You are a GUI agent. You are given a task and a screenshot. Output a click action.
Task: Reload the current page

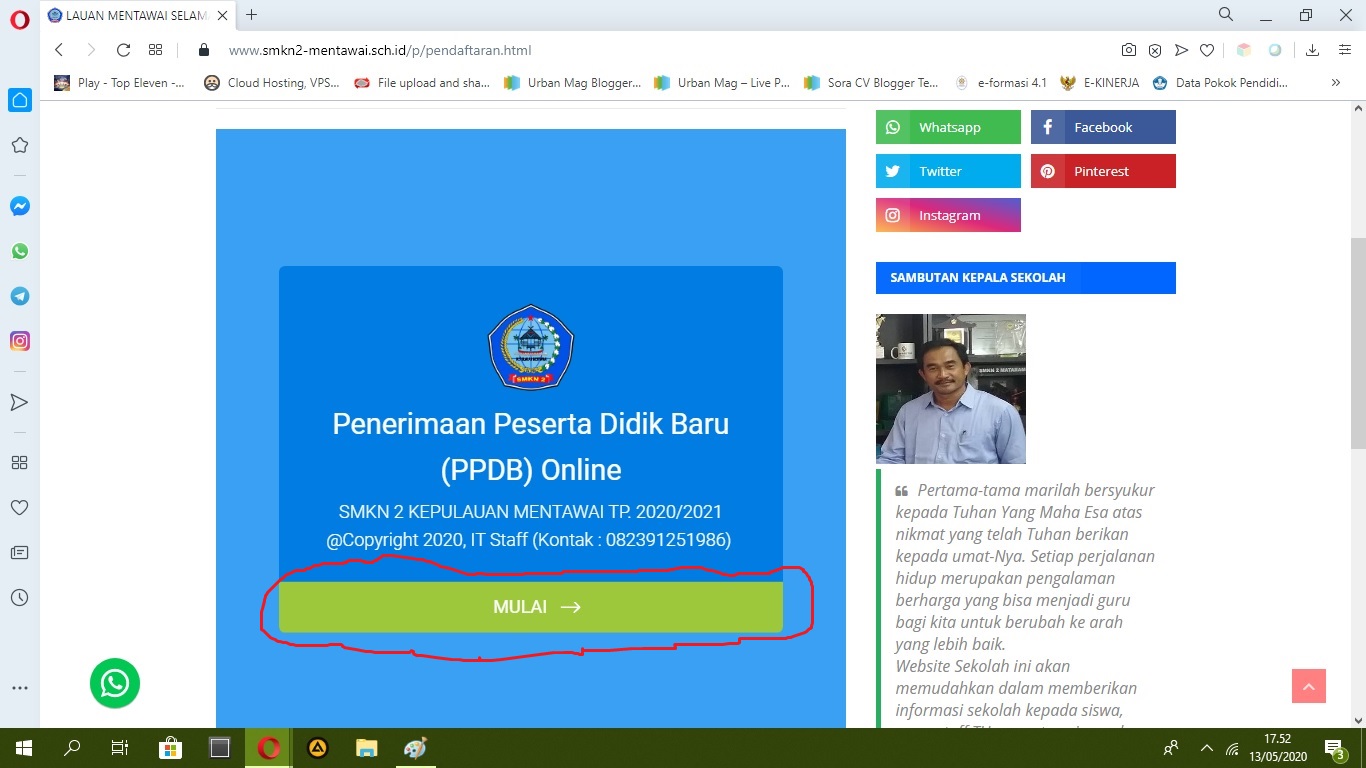pos(123,50)
